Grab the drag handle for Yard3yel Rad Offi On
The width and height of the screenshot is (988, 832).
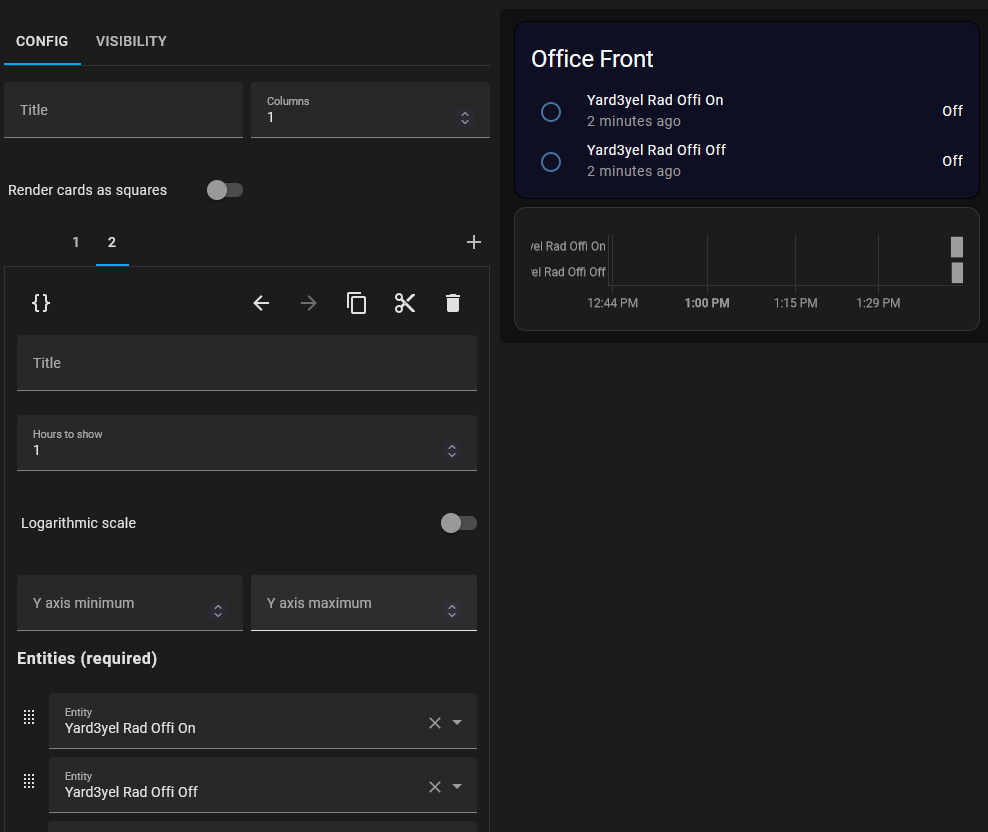pyautogui.click(x=29, y=717)
